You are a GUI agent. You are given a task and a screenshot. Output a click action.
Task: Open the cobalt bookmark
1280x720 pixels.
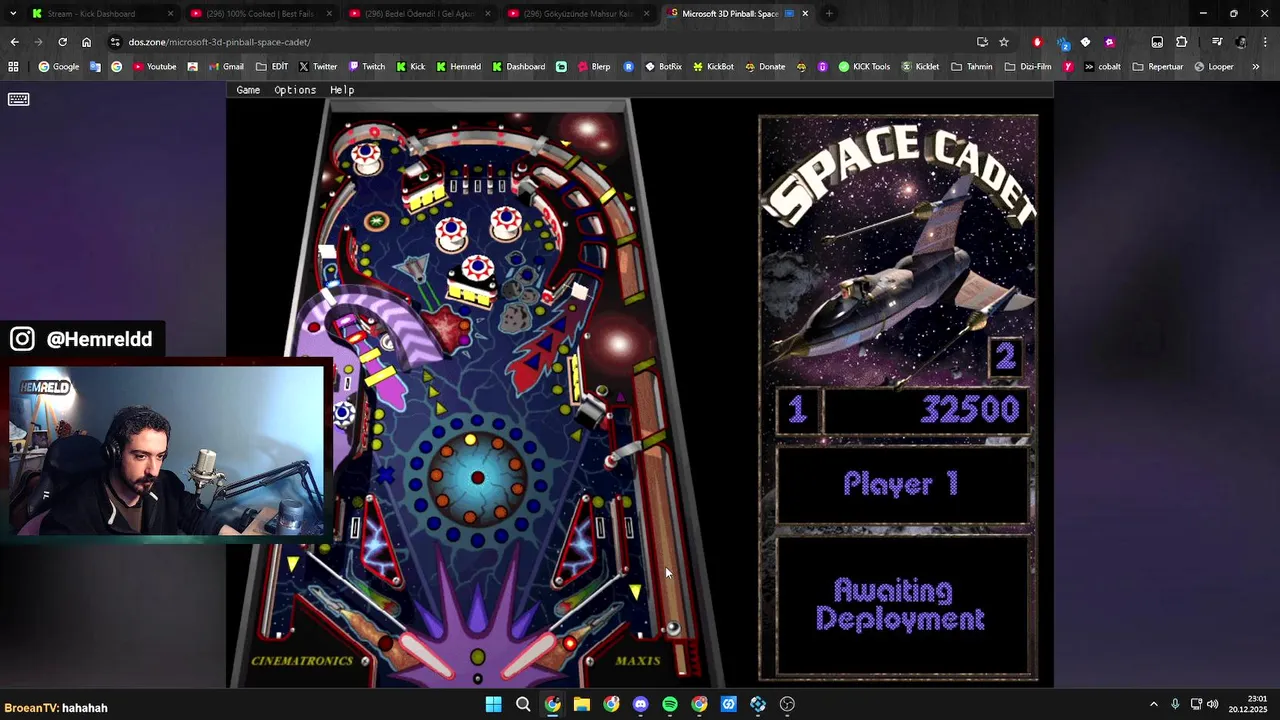click(1101, 67)
